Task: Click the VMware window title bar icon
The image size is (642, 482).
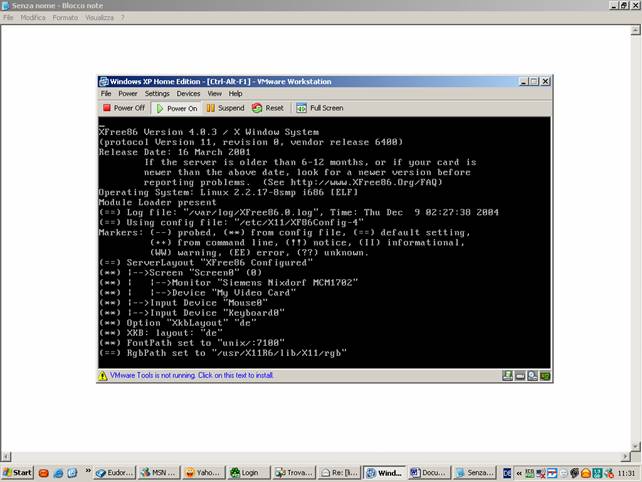Action: pyautogui.click(x=104, y=81)
